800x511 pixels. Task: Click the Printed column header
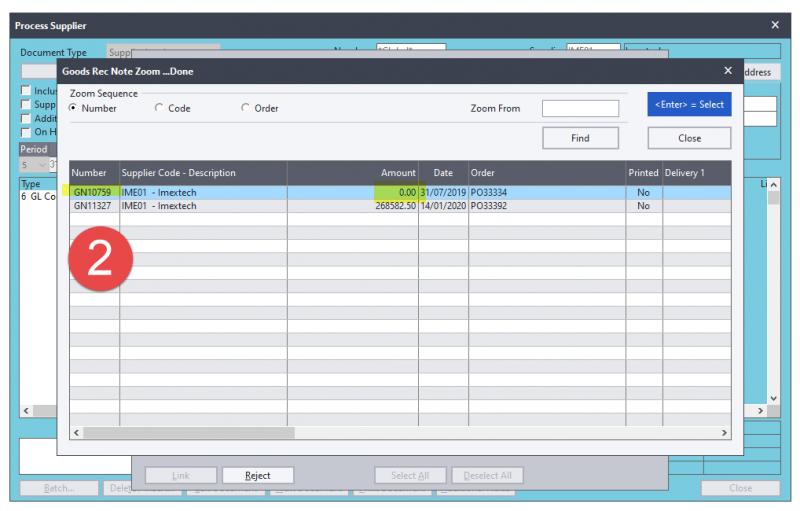(643, 173)
